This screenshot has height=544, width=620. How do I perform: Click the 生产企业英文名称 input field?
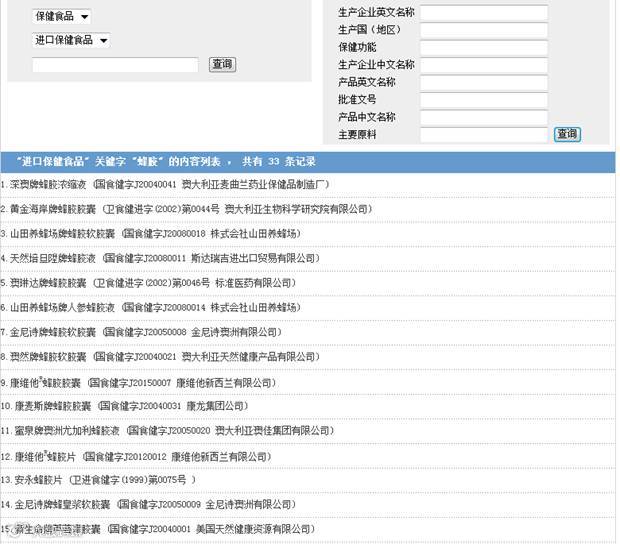(x=484, y=13)
